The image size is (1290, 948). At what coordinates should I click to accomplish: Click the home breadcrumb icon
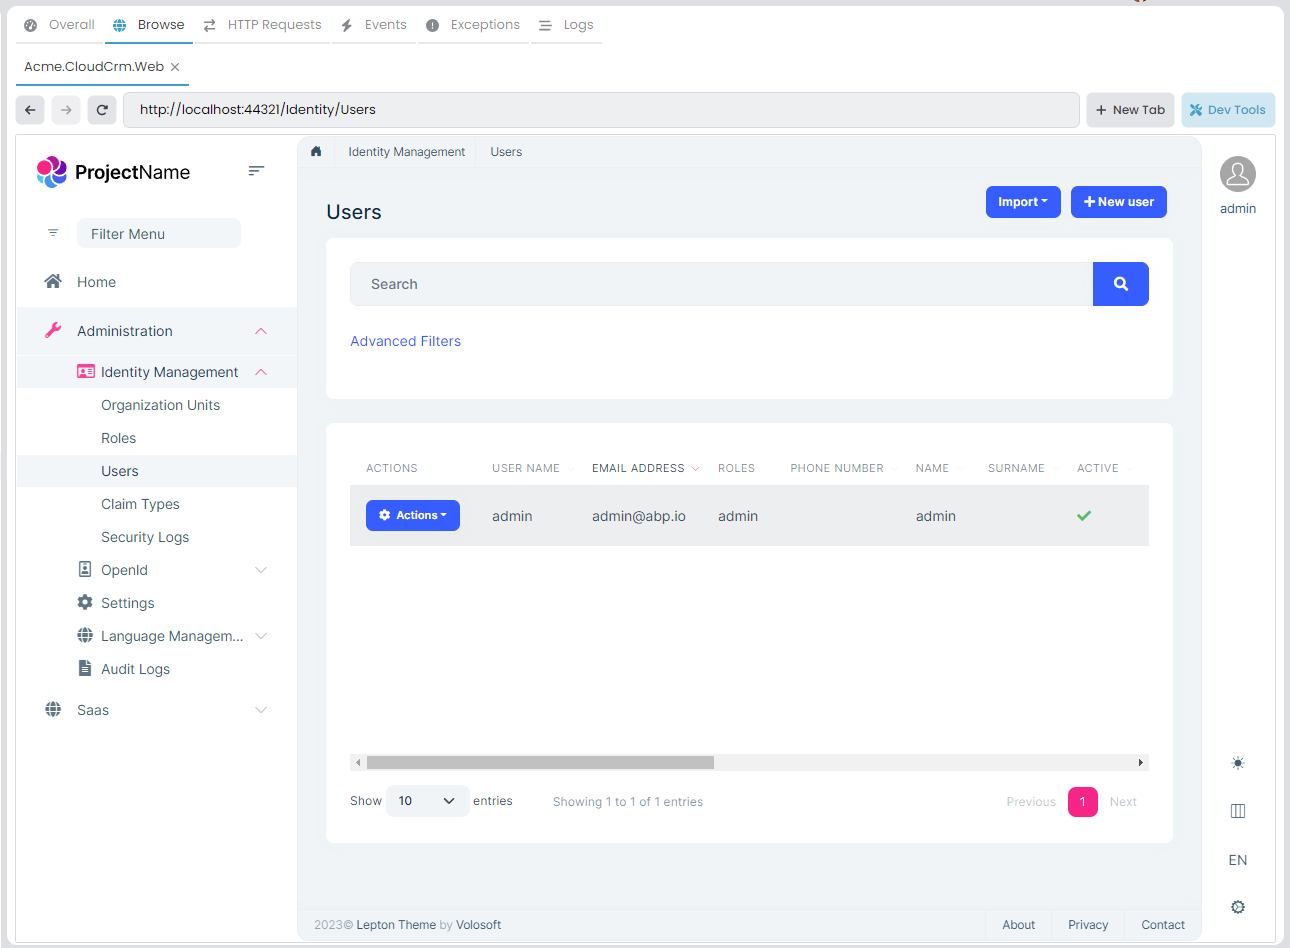tap(316, 152)
